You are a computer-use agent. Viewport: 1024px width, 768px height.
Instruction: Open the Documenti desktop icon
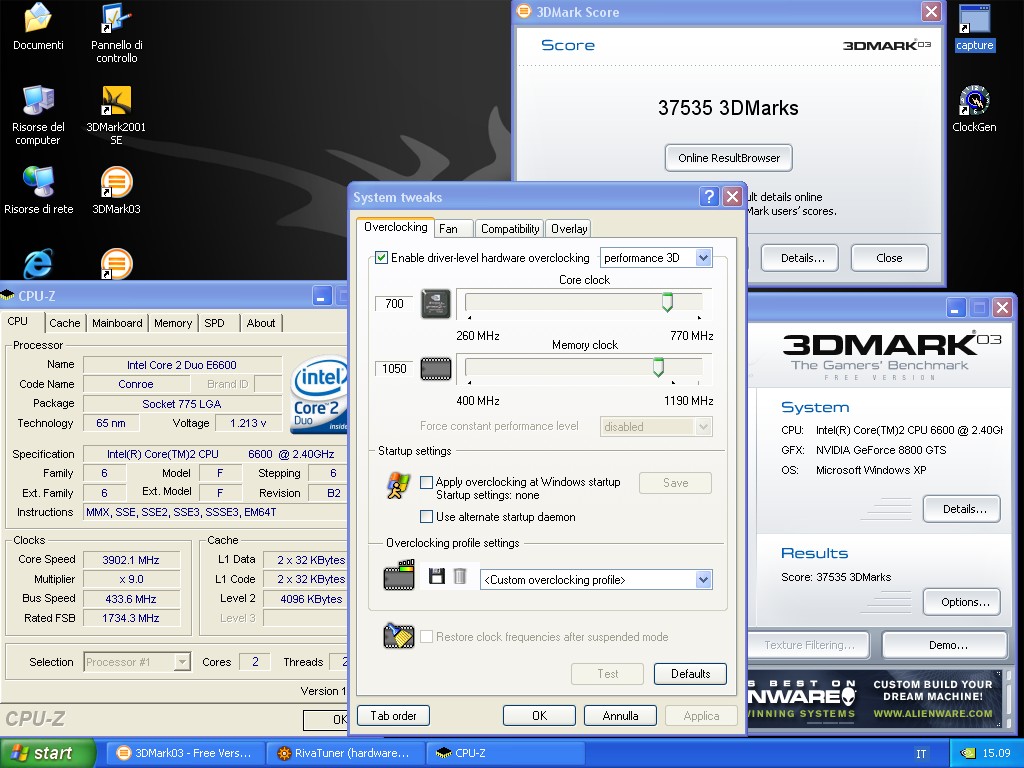[x=38, y=26]
